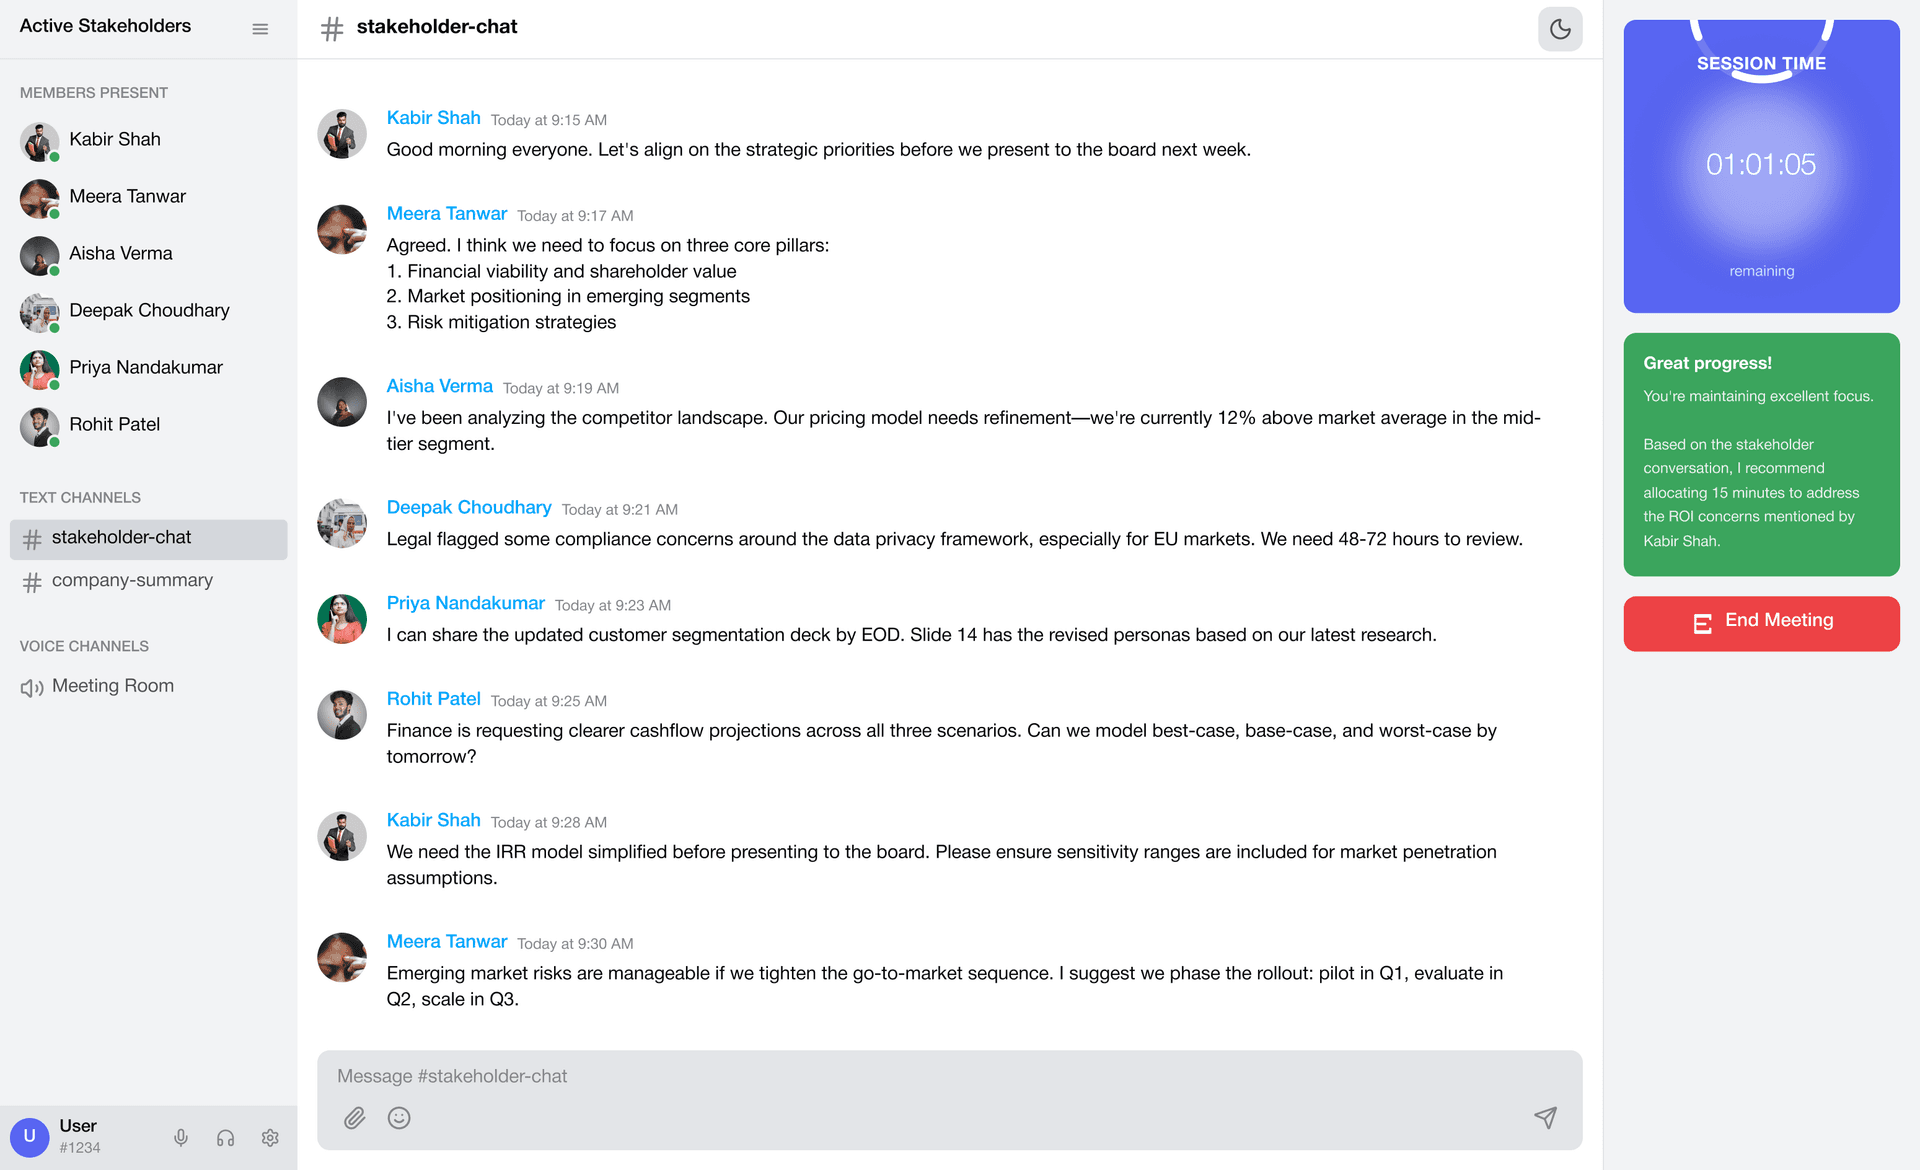Open the emoji picker
The image size is (1920, 1170).
[399, 1118]
